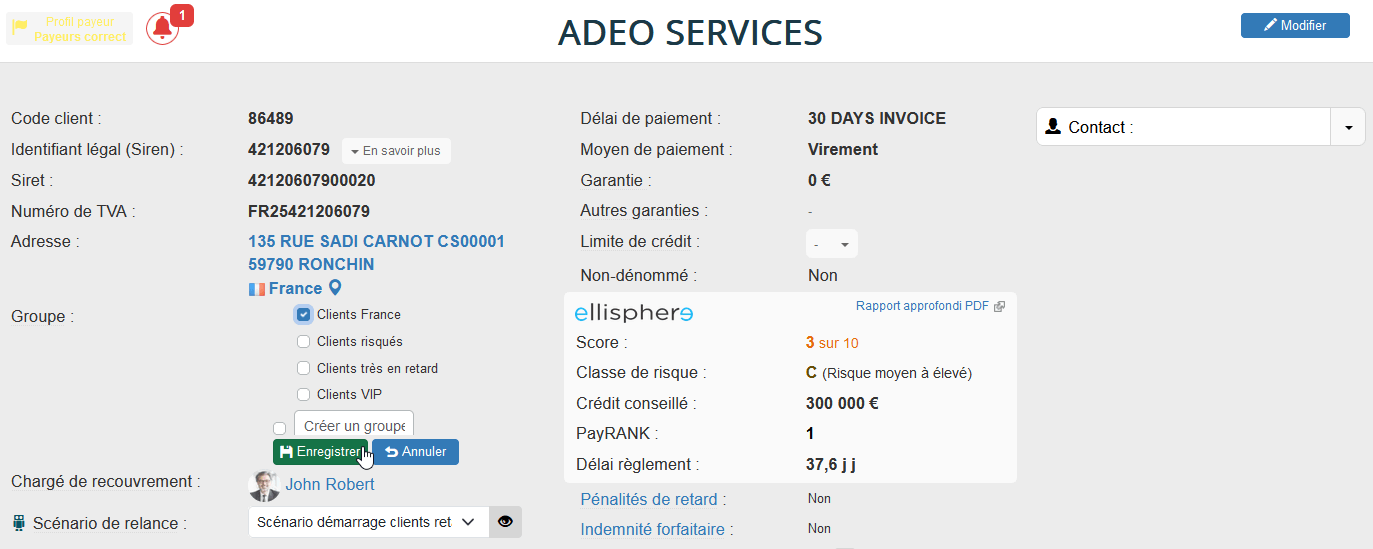Click the Ellisphere logo
The height and width of the screenshot is (549, 1373).
(x=634, y=313)
